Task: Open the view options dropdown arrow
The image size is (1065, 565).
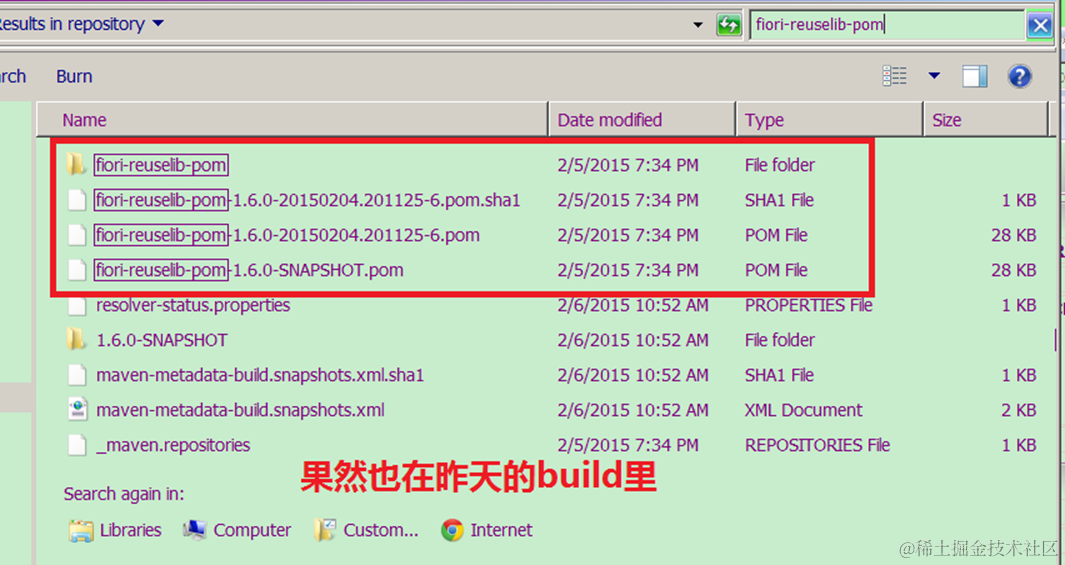Action: [935, 75]
